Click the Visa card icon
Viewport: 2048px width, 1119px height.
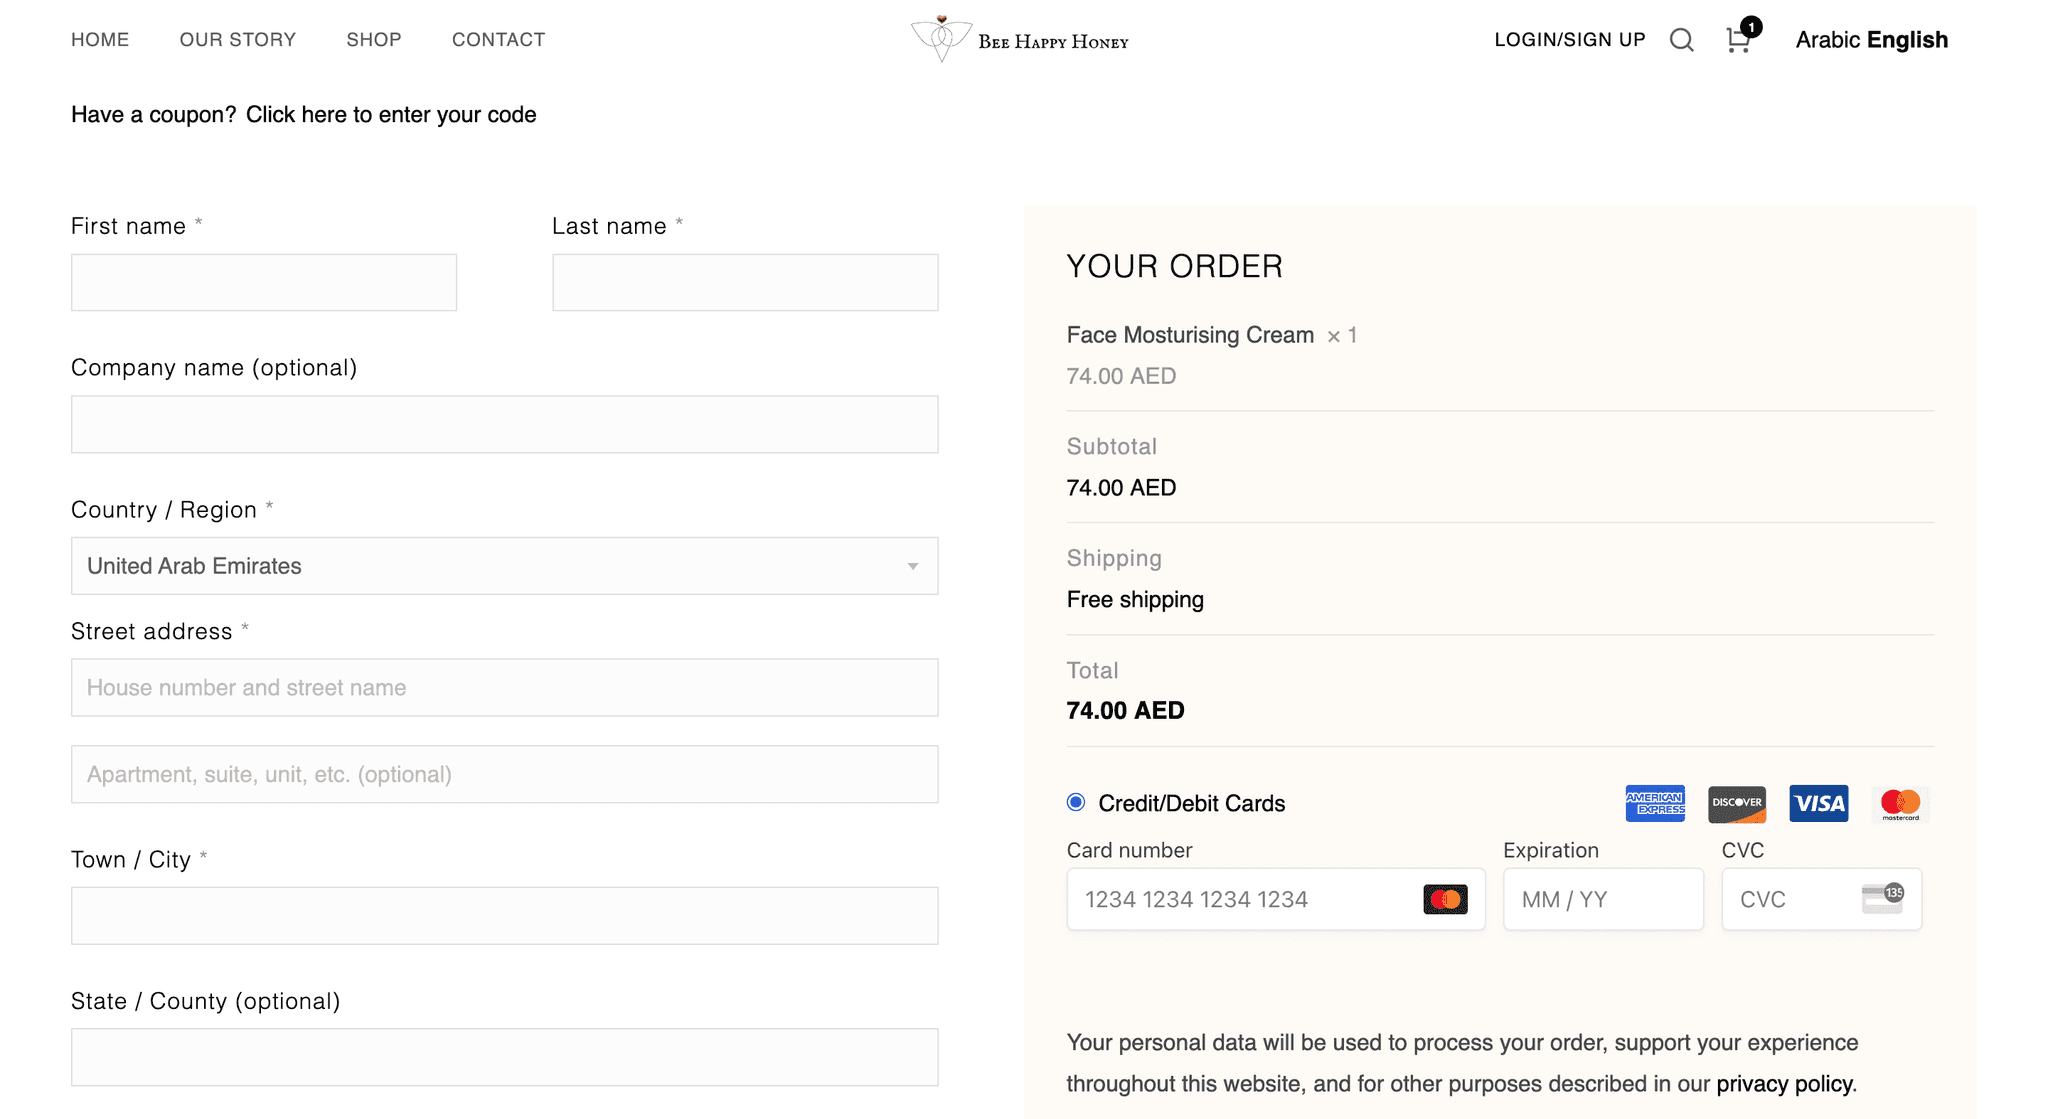point(1819,804)
